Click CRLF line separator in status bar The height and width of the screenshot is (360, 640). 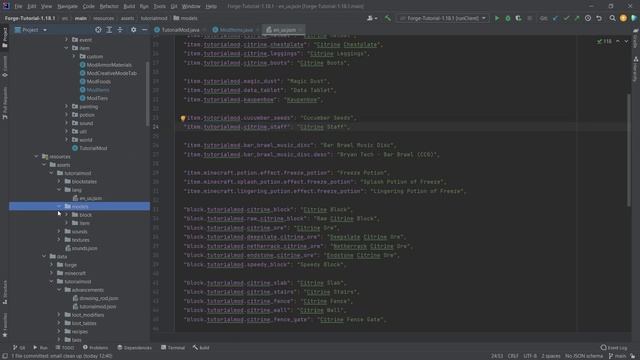(513, 356)
